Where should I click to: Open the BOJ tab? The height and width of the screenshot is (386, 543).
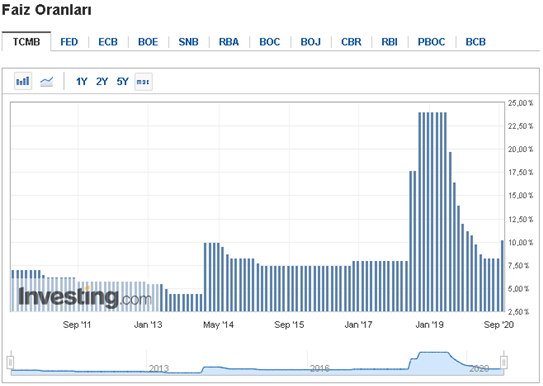pos(311,42)
